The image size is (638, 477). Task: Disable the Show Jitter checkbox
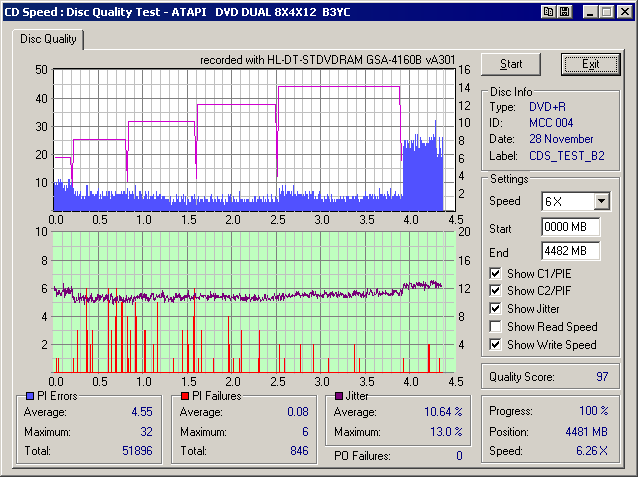495,309
